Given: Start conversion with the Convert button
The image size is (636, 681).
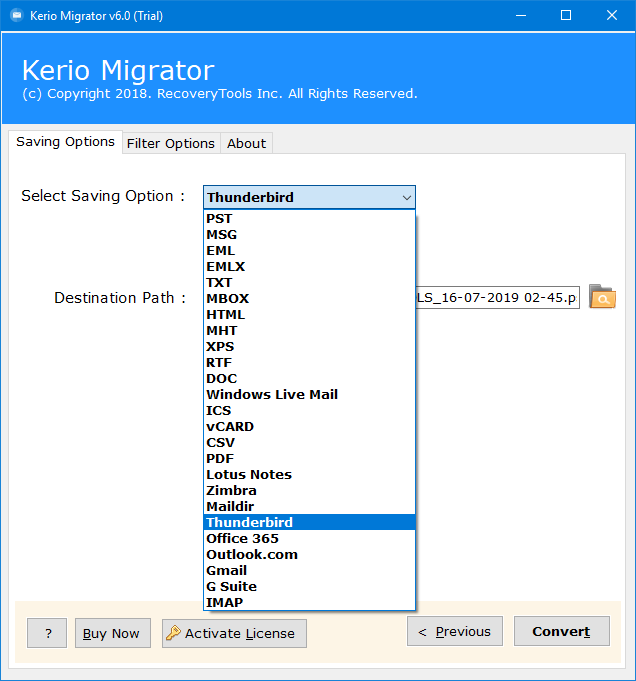Looking at the screenshot, I should coord(562,631).
